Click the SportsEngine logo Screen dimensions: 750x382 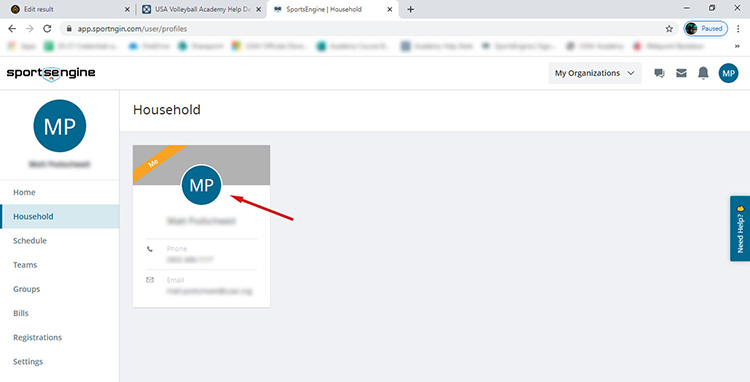pyautogui.click(x=51, y=74)
